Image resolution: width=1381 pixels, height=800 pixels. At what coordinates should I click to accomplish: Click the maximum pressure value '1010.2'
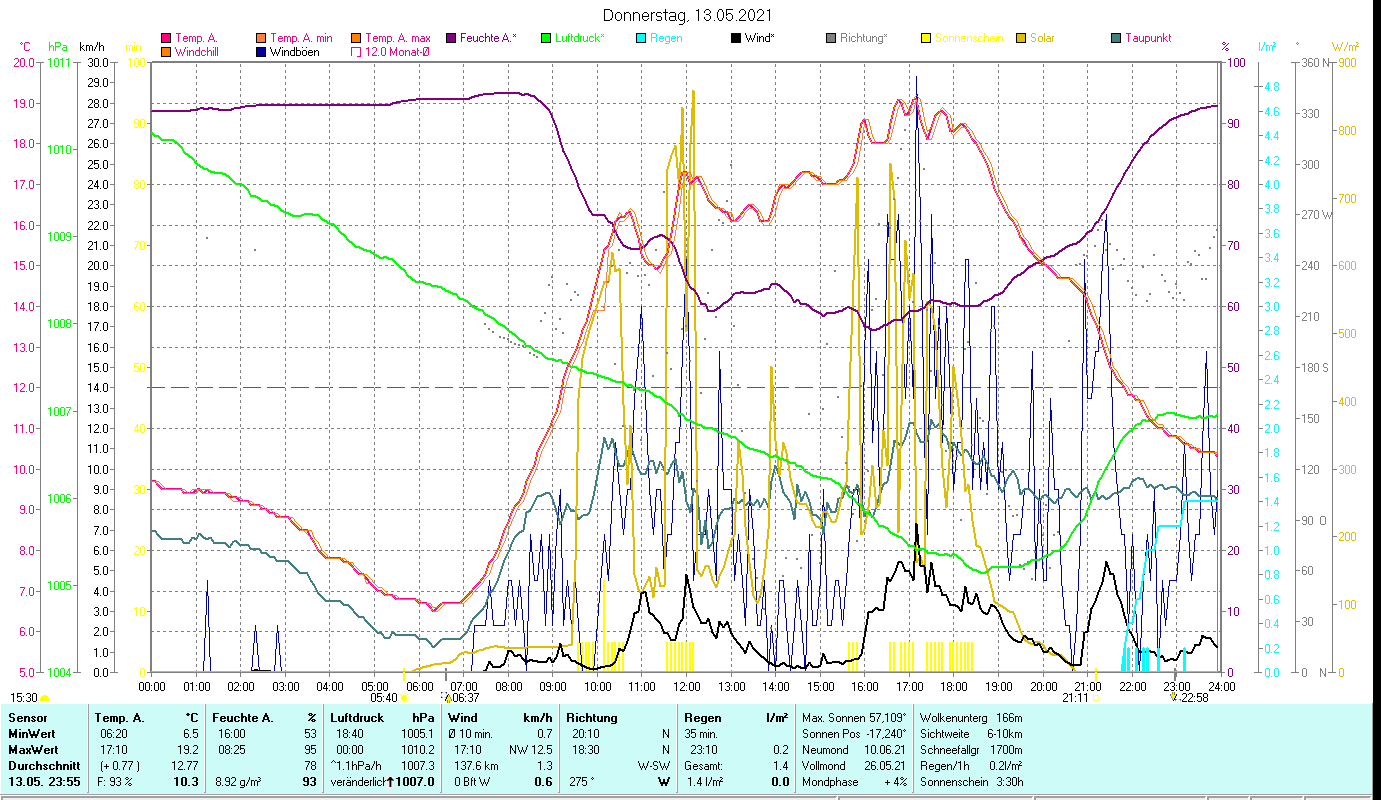coord(417,750)
